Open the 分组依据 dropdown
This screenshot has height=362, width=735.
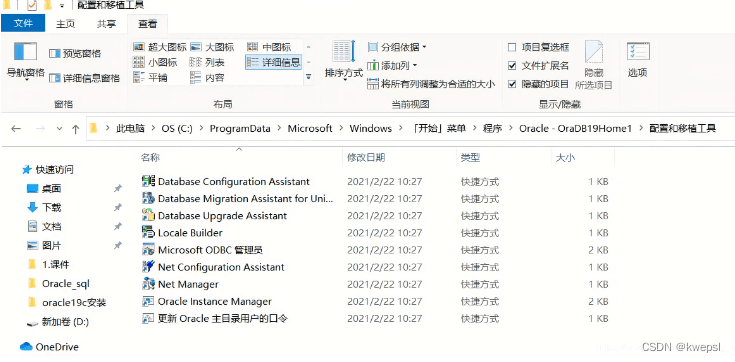point(398,47)
